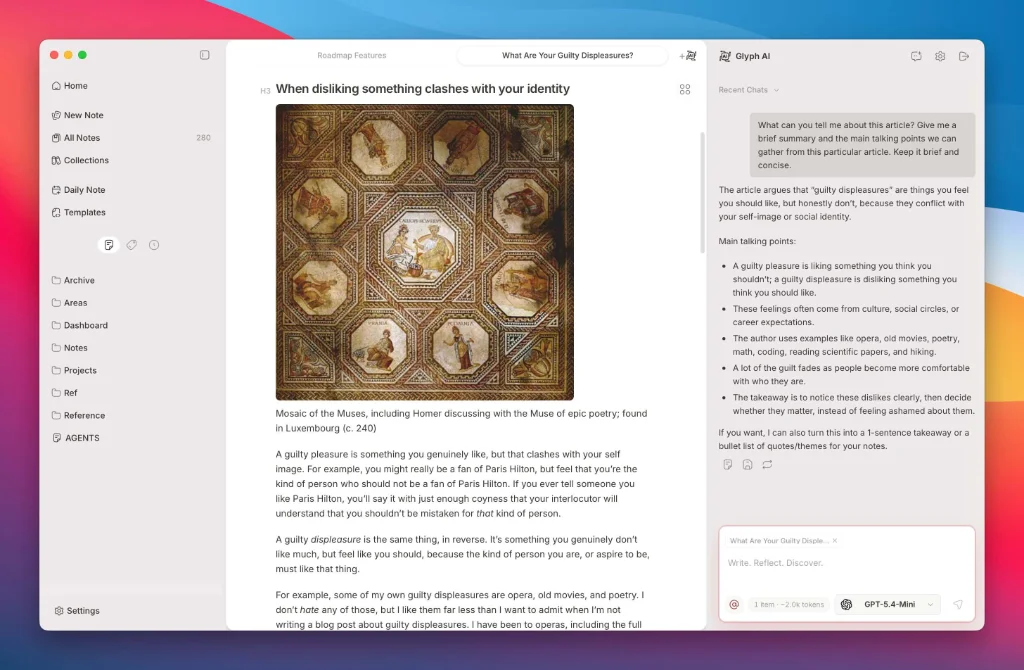This screenshot has width=1024, height=670.
Task: Expand the Projects folder in sidebar
Action: (80, 370)
